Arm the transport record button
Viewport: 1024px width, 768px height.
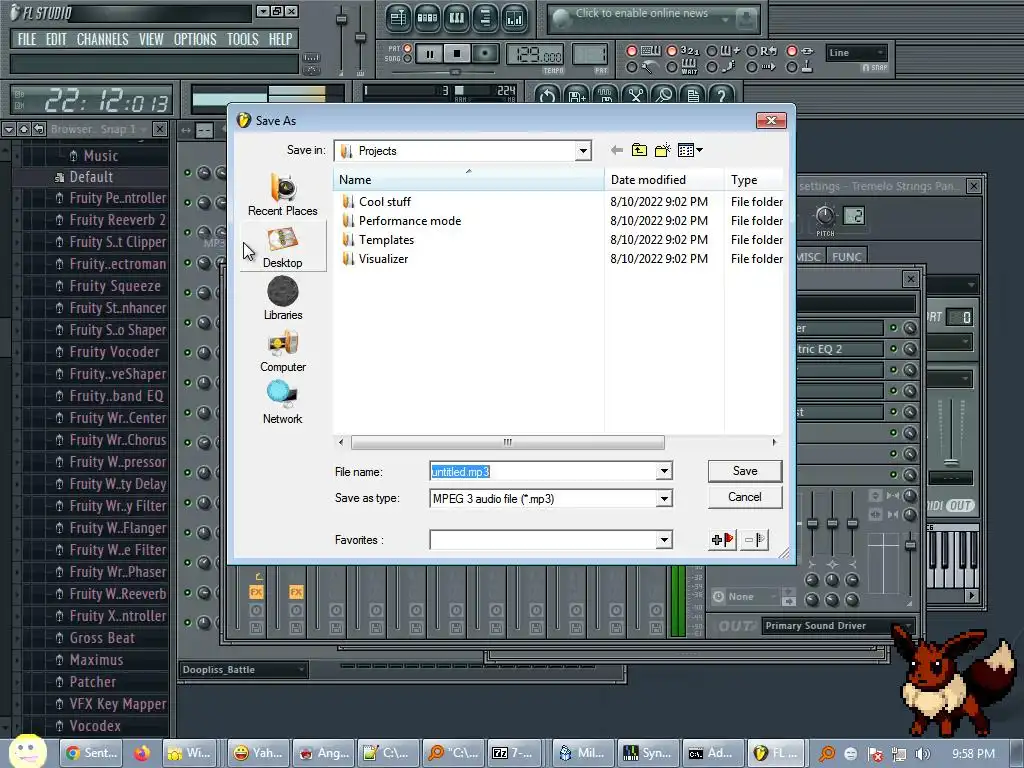pyautogui.click(x=485, y=54)
